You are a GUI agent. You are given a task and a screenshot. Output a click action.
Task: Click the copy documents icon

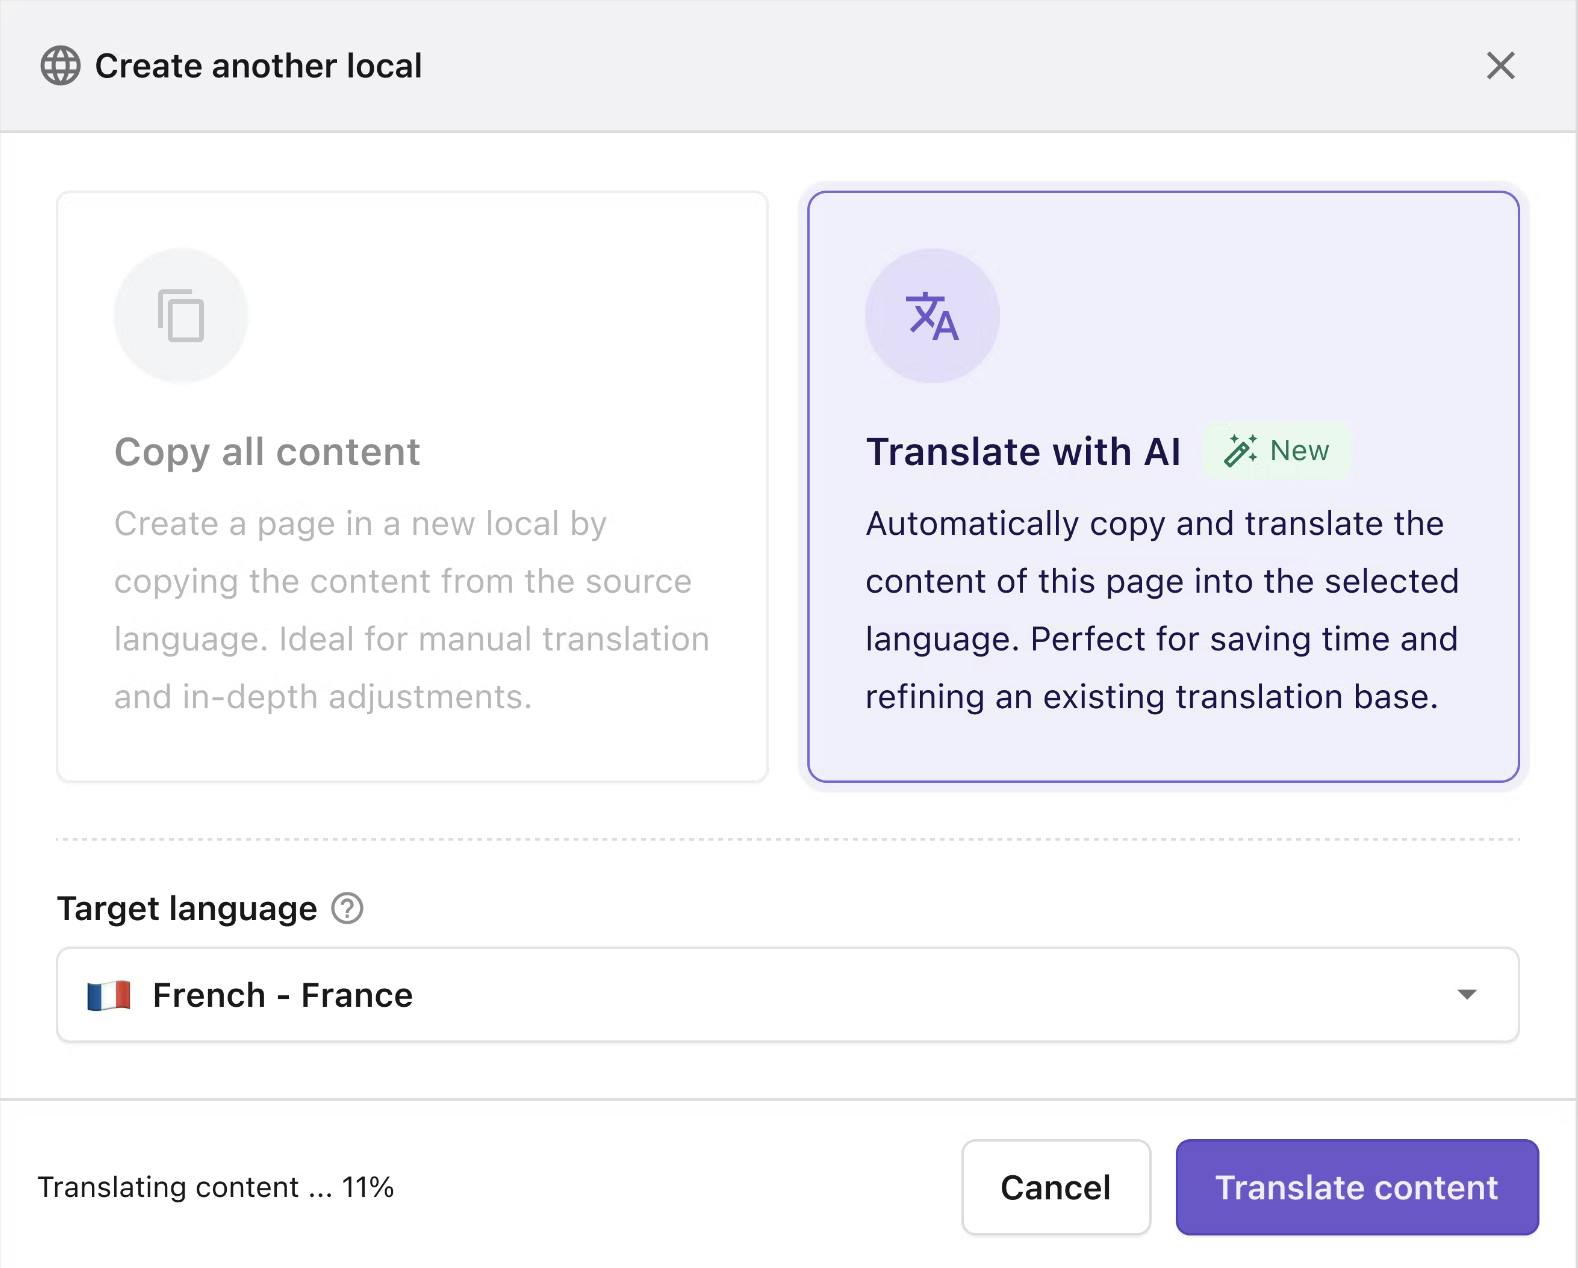(181, 316)
